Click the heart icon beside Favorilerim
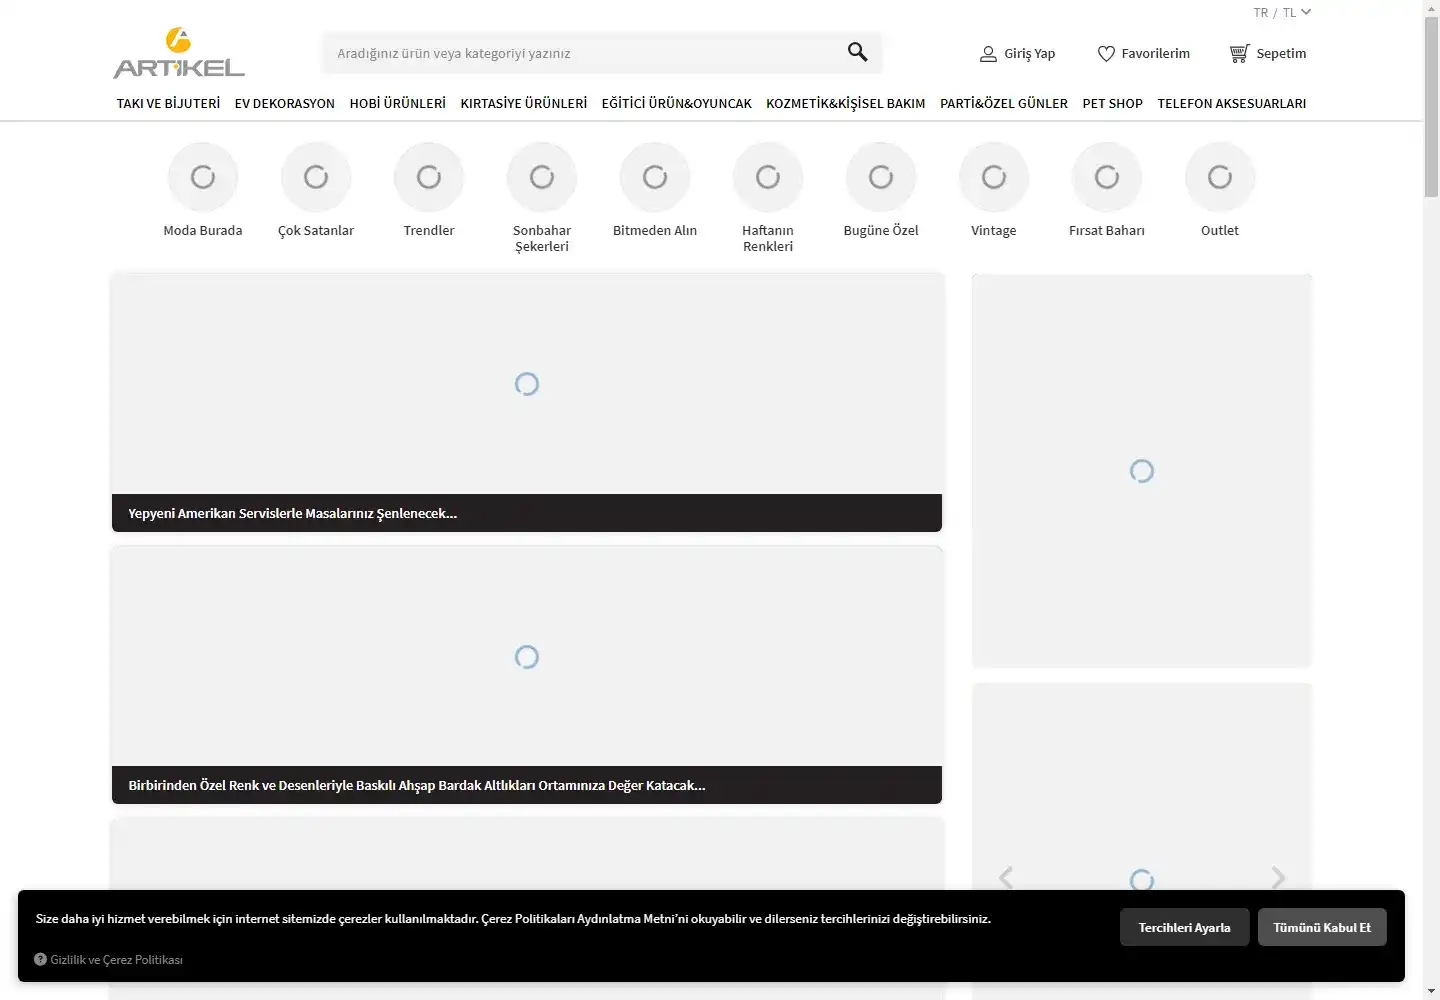 click(1106, 54)
